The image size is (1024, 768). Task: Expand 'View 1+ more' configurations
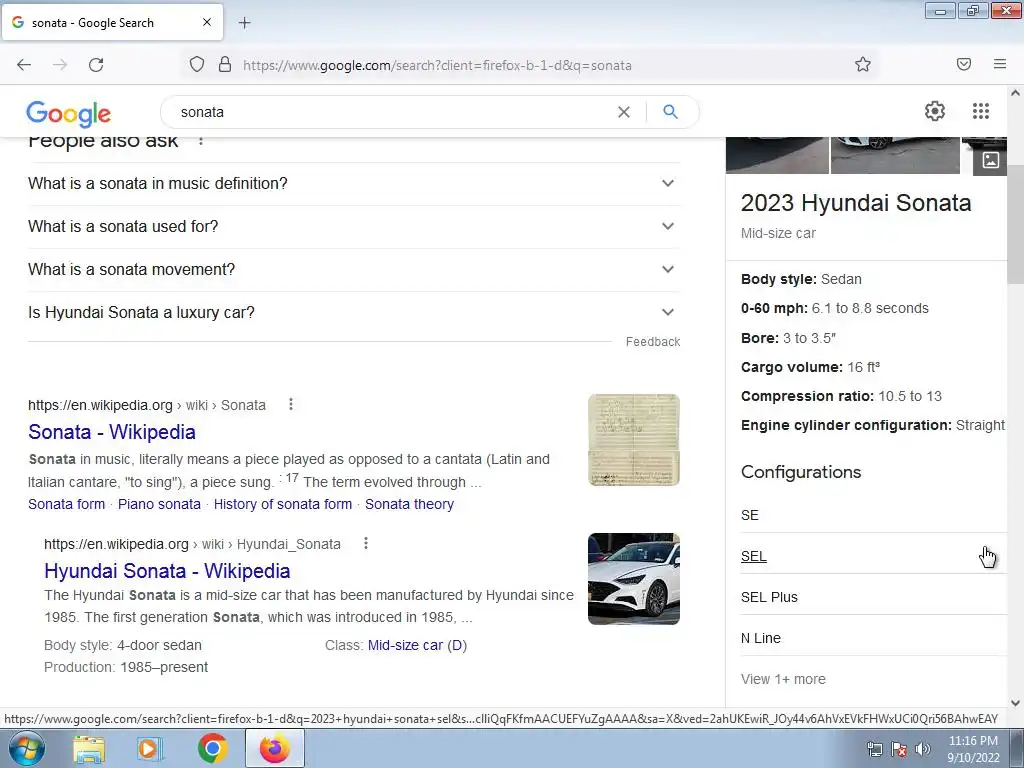[783, 679]
